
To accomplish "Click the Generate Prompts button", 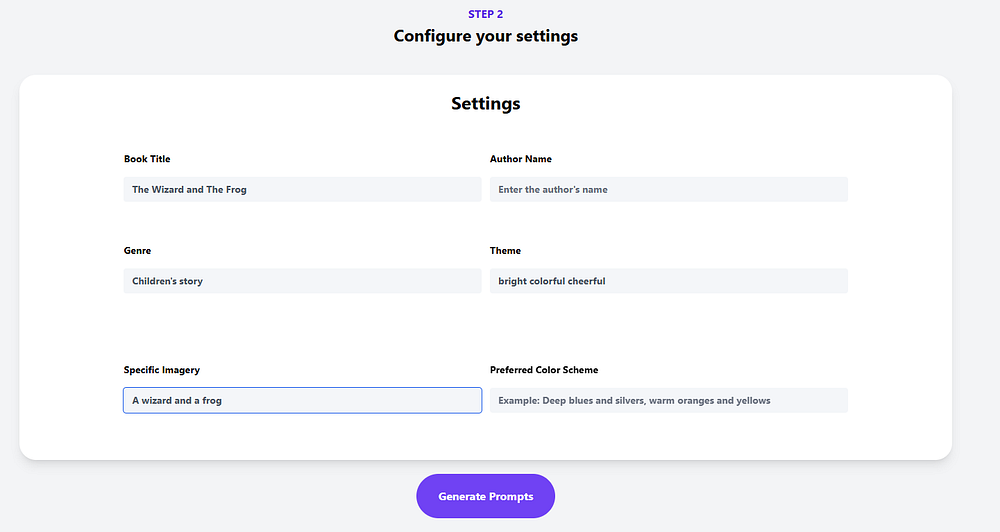I will pyautogui.click(x=485, y=496).
